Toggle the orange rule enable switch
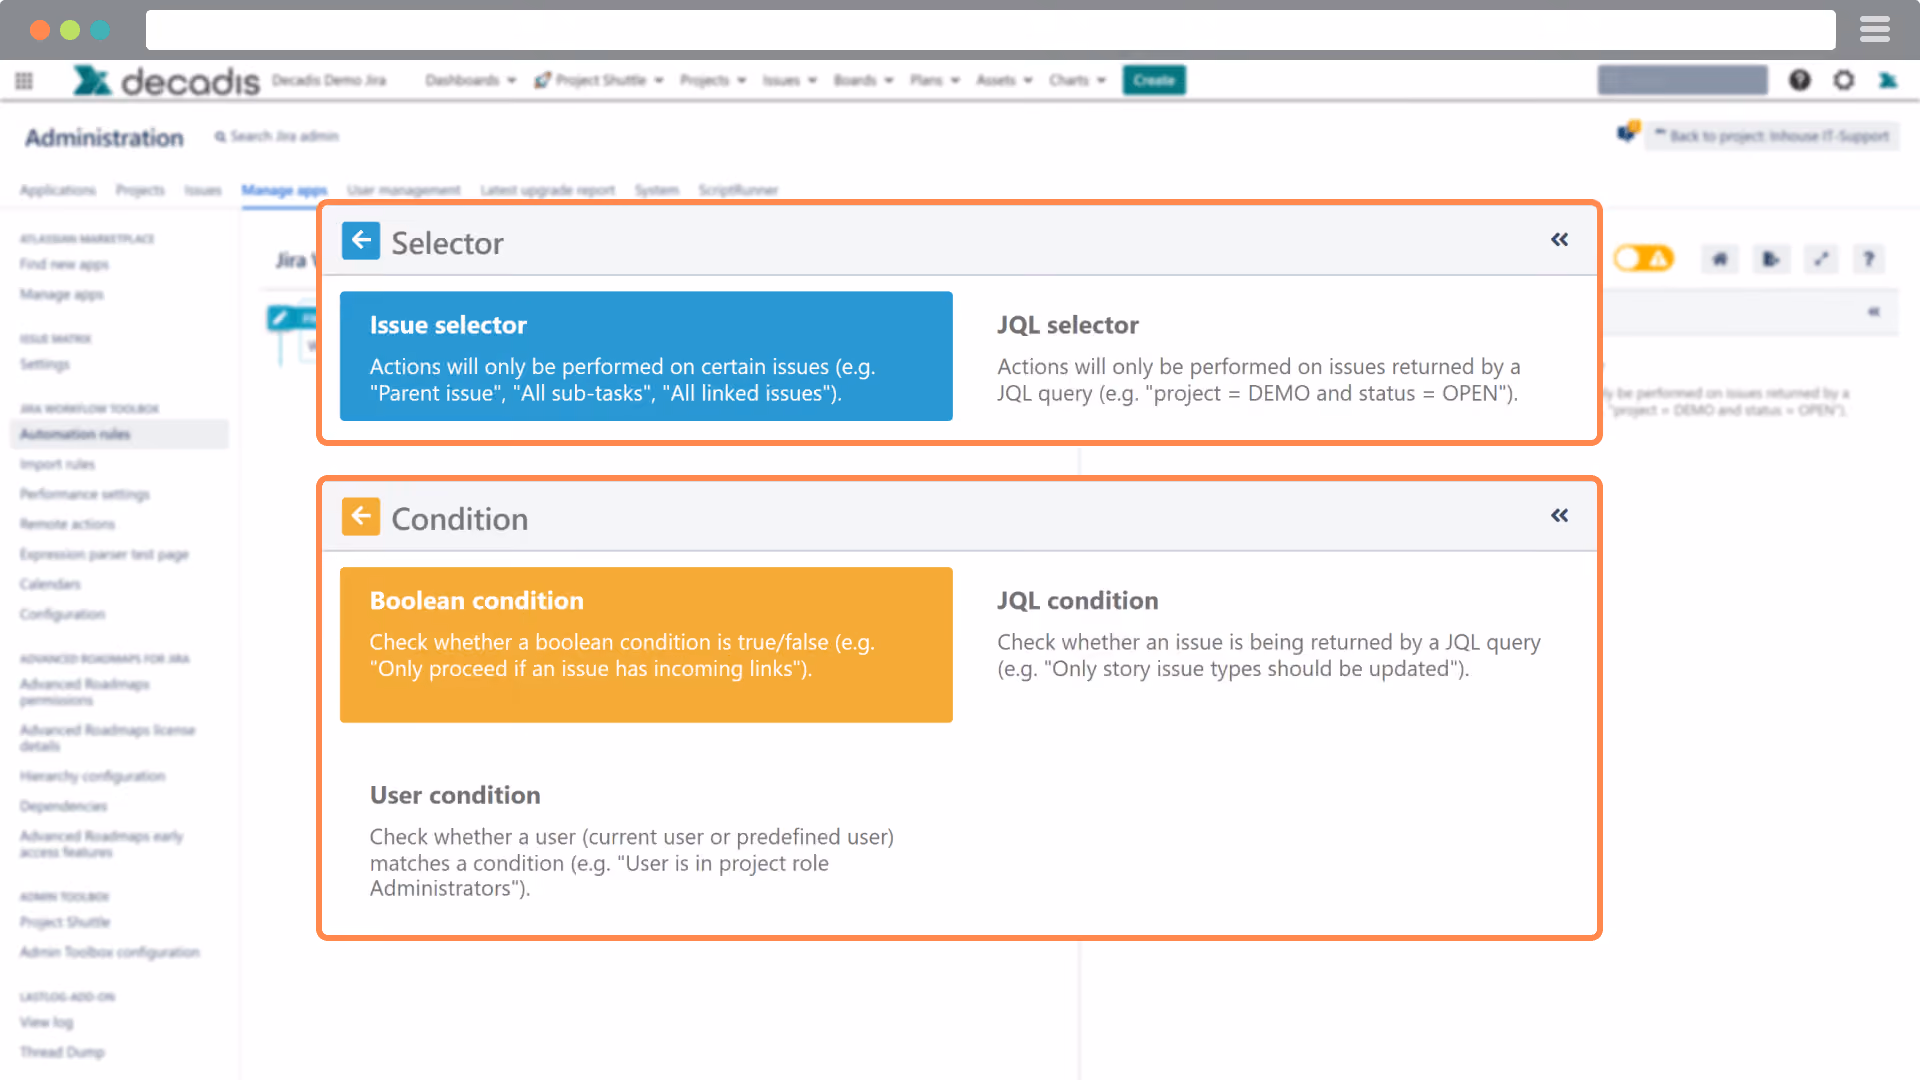This screenshot has width=1920, height=1080. pos(1643,259)
